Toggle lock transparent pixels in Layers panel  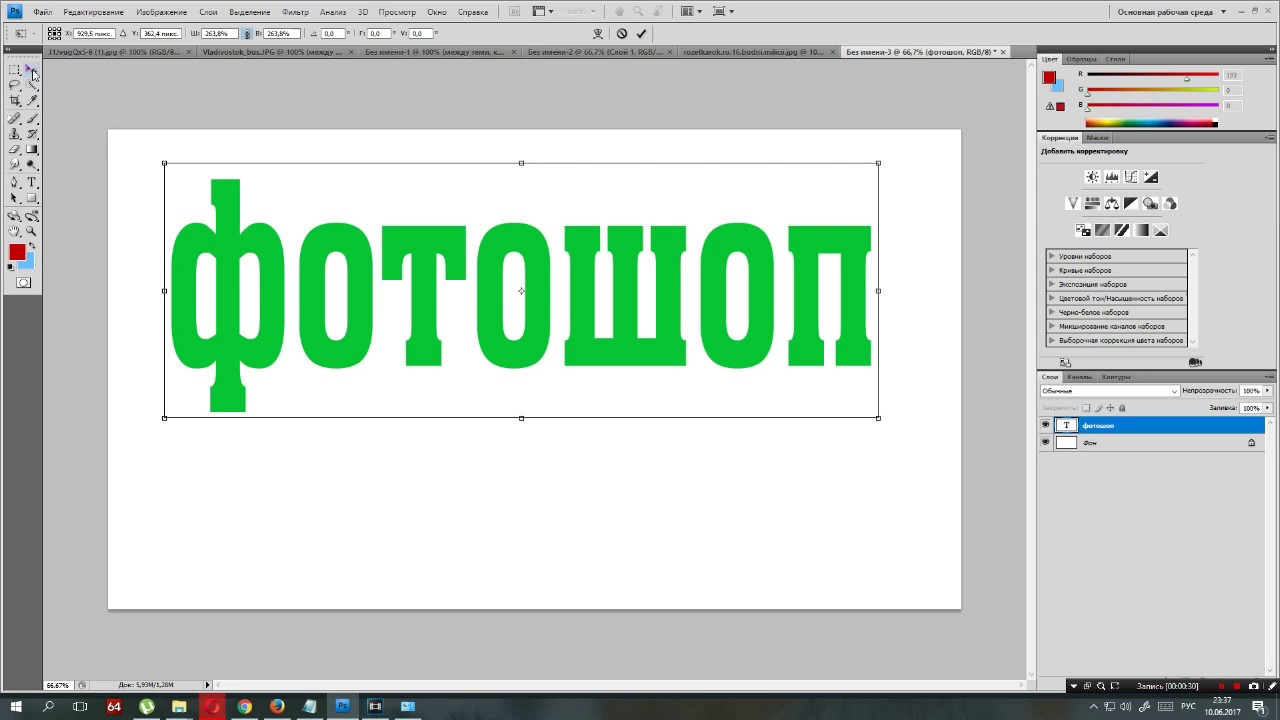(x=1086, y=408)
